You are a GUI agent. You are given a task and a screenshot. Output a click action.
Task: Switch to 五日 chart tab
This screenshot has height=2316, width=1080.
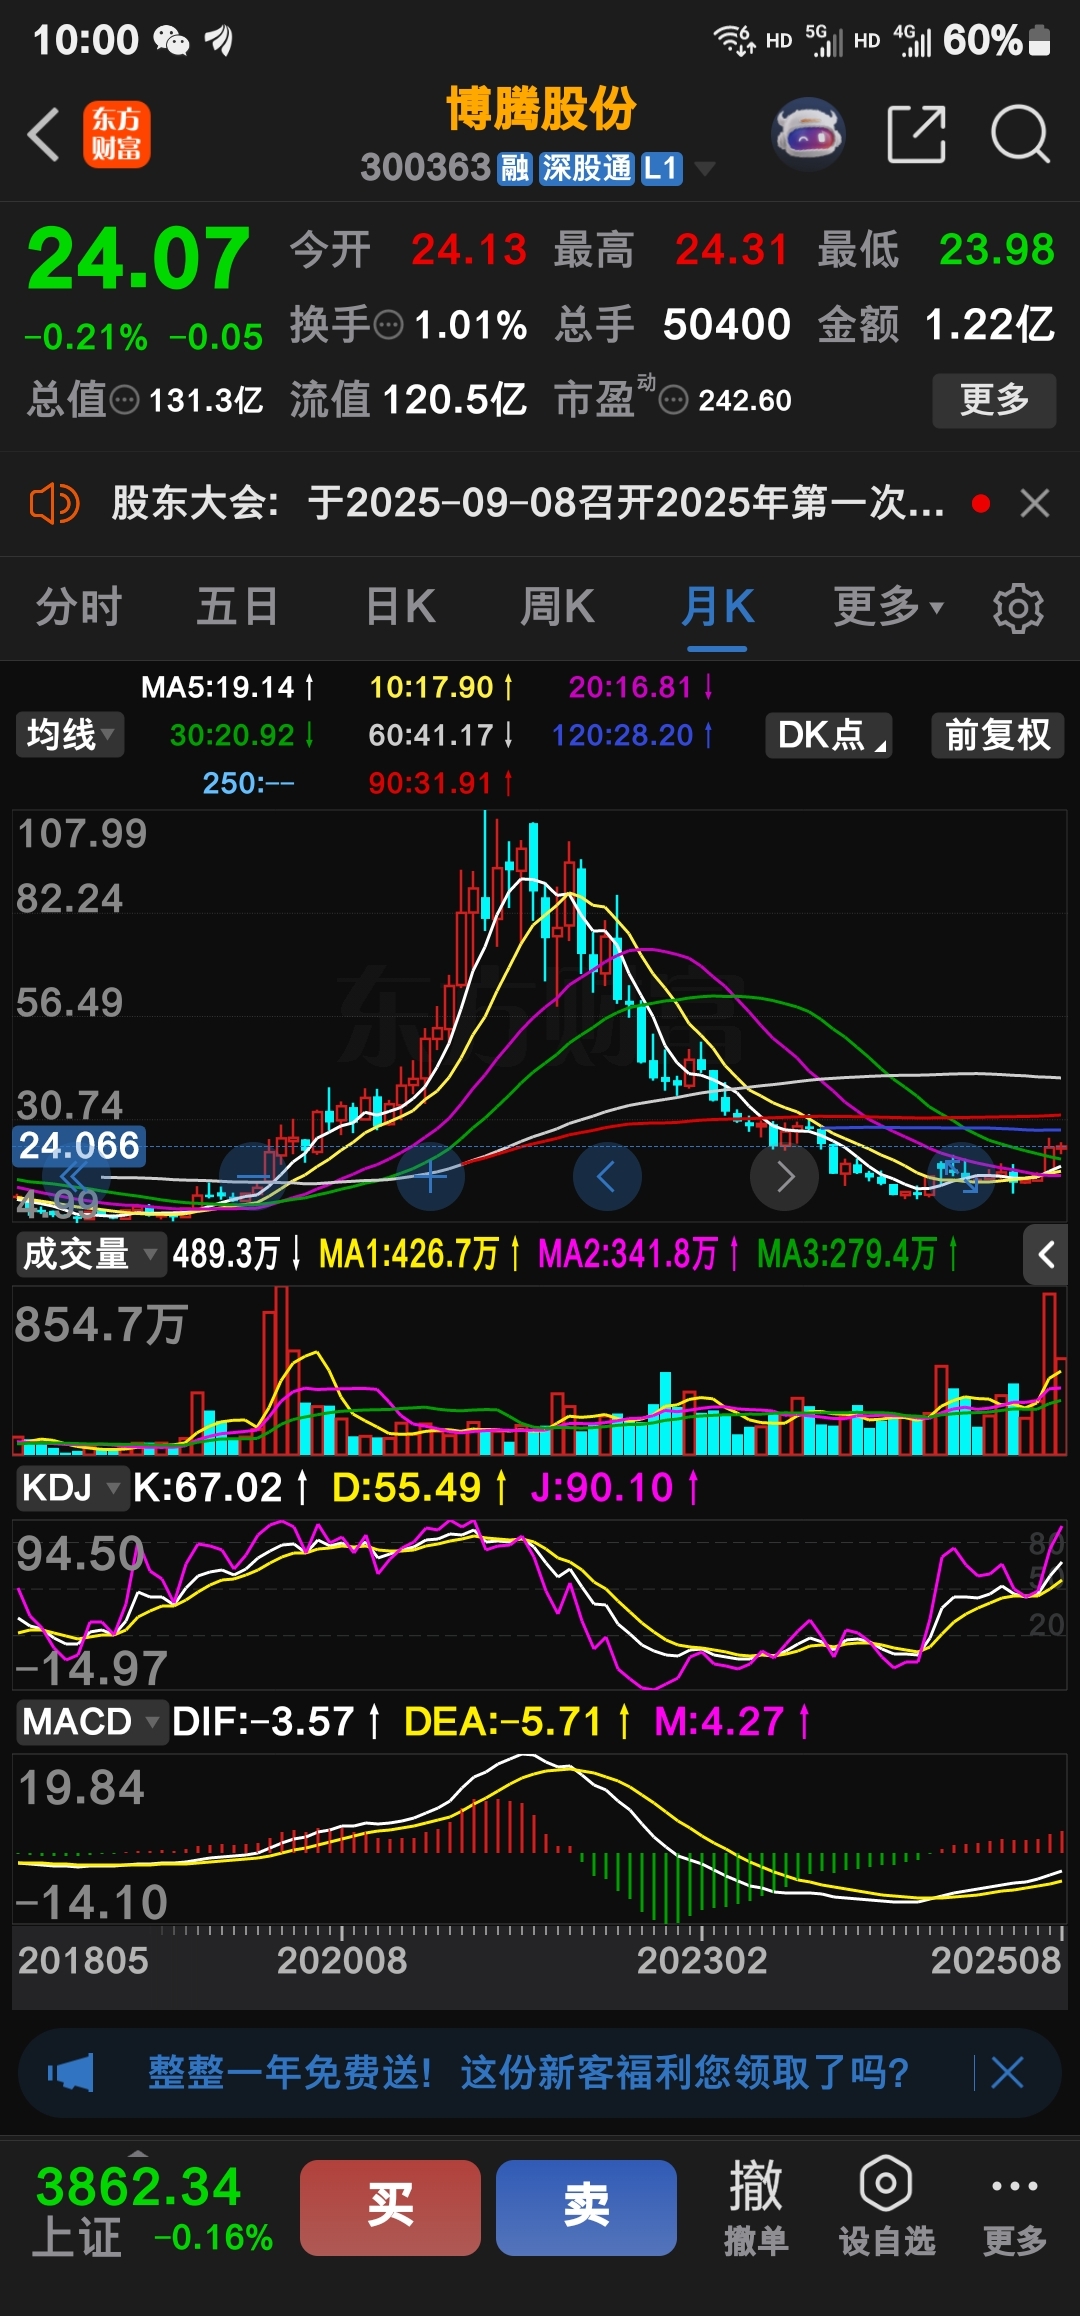tap(237, 607)
